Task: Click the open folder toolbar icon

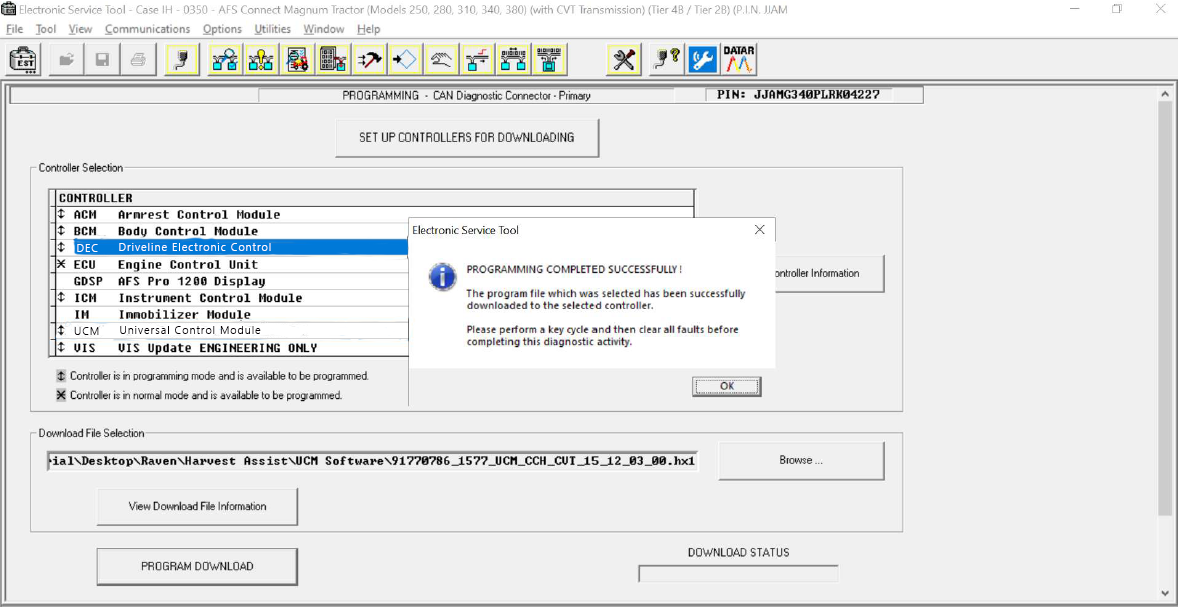Action: coord(66,59)
